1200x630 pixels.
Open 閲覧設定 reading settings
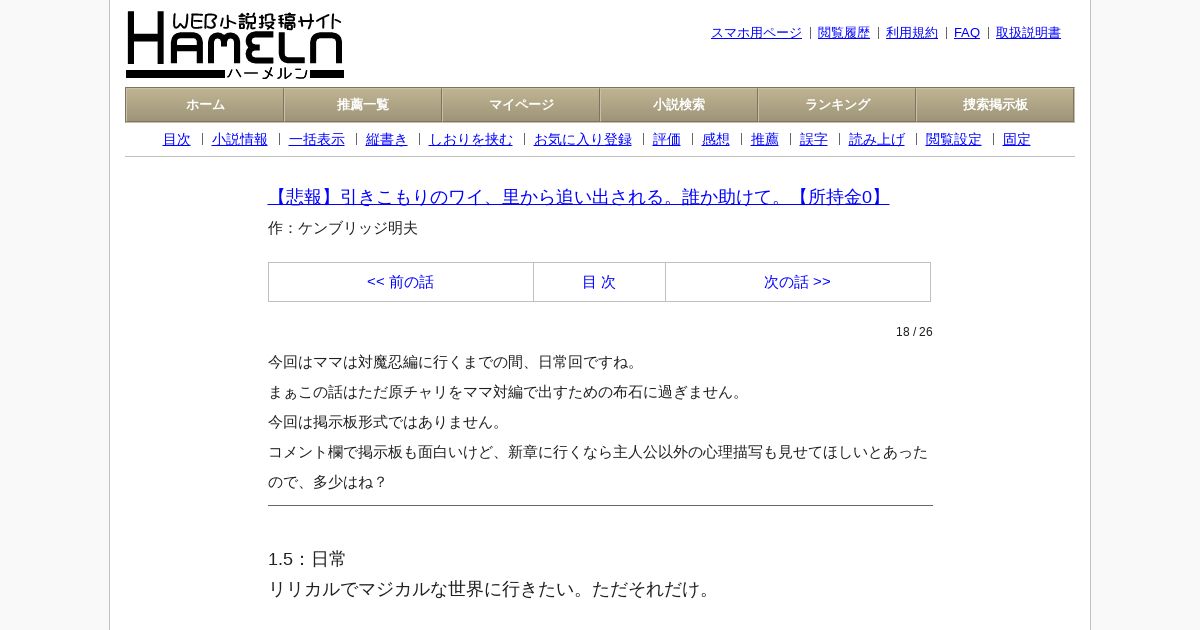954,139
